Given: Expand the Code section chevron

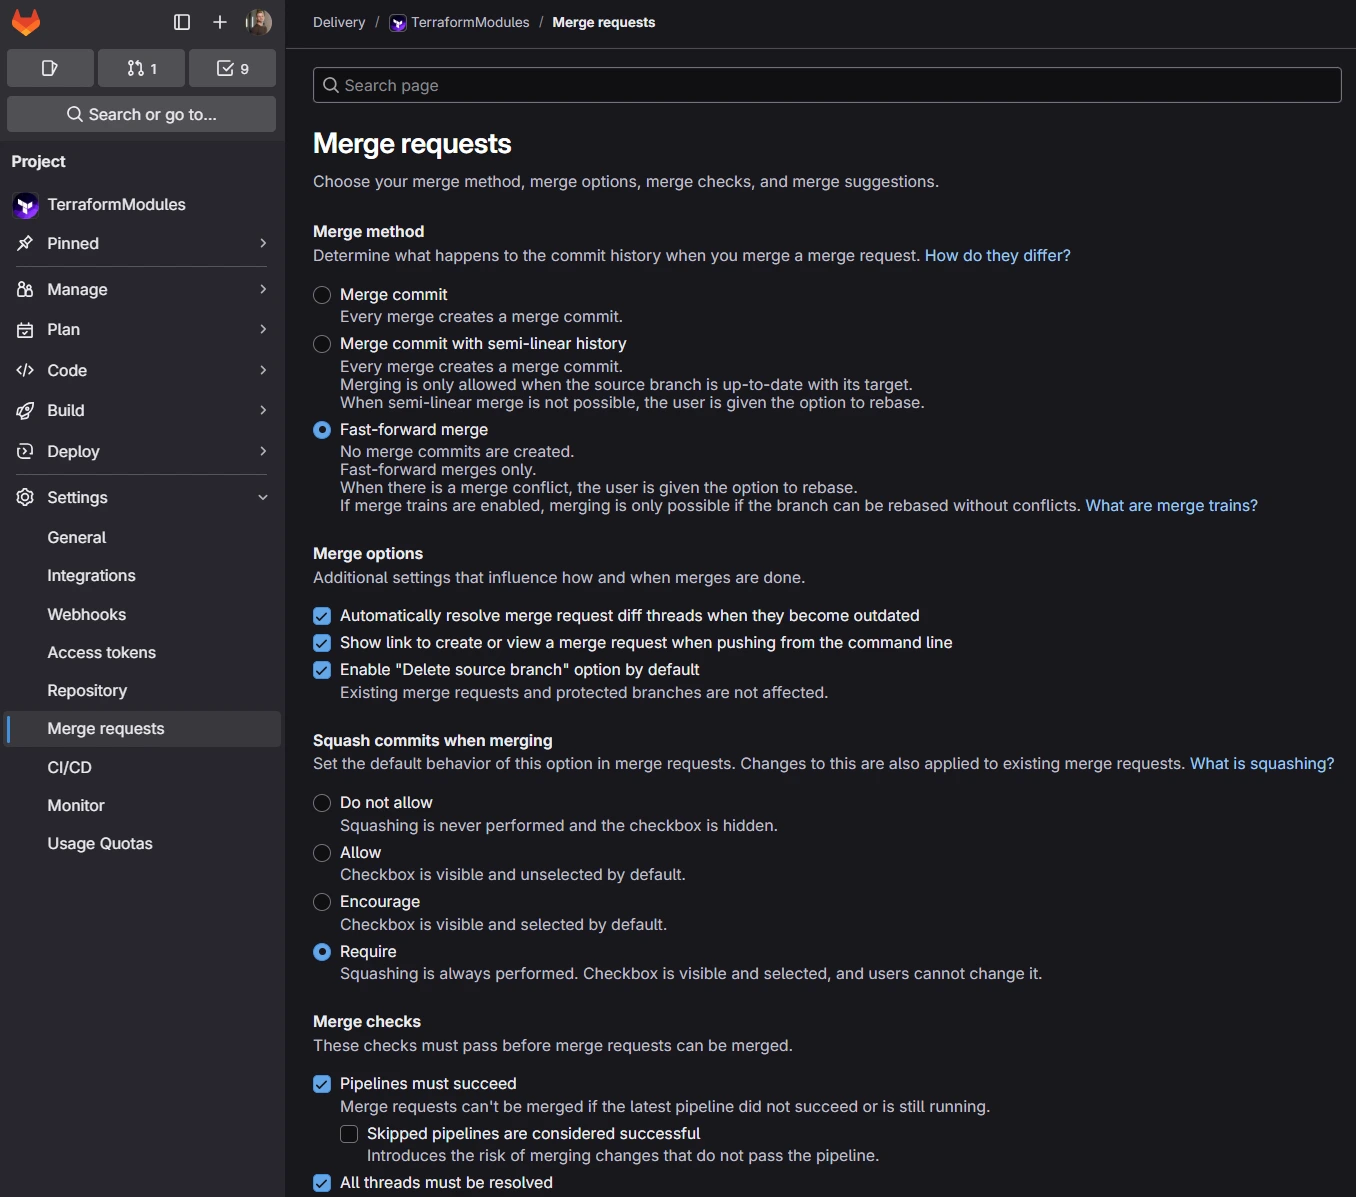Looking at the screenshot, I should 263,370.
